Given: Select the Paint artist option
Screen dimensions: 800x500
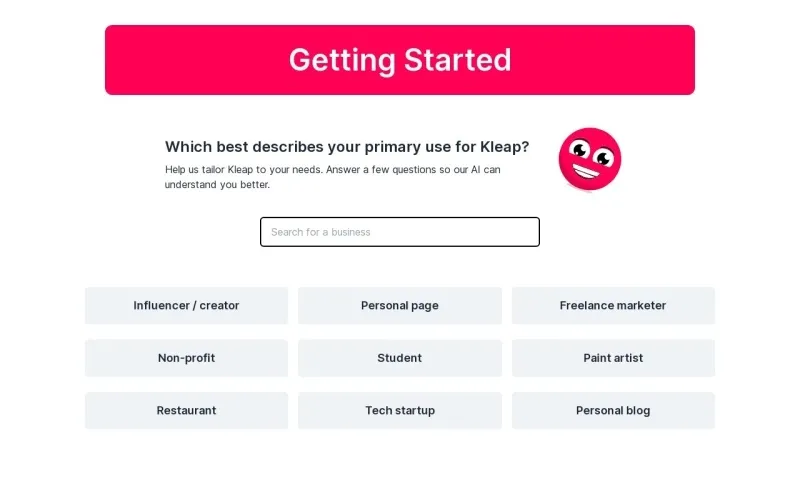Looking at the screenshot, I should (613, 358).
